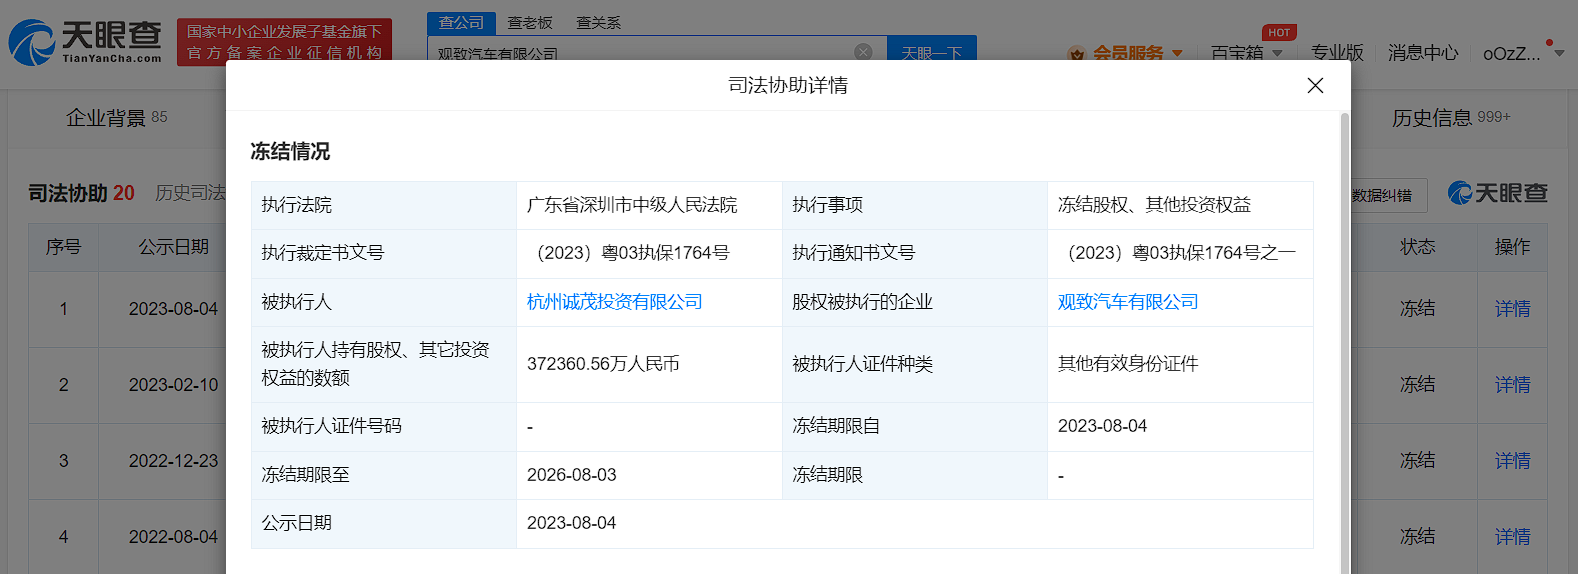Click the 操作 column header

tap(1512, 247)
